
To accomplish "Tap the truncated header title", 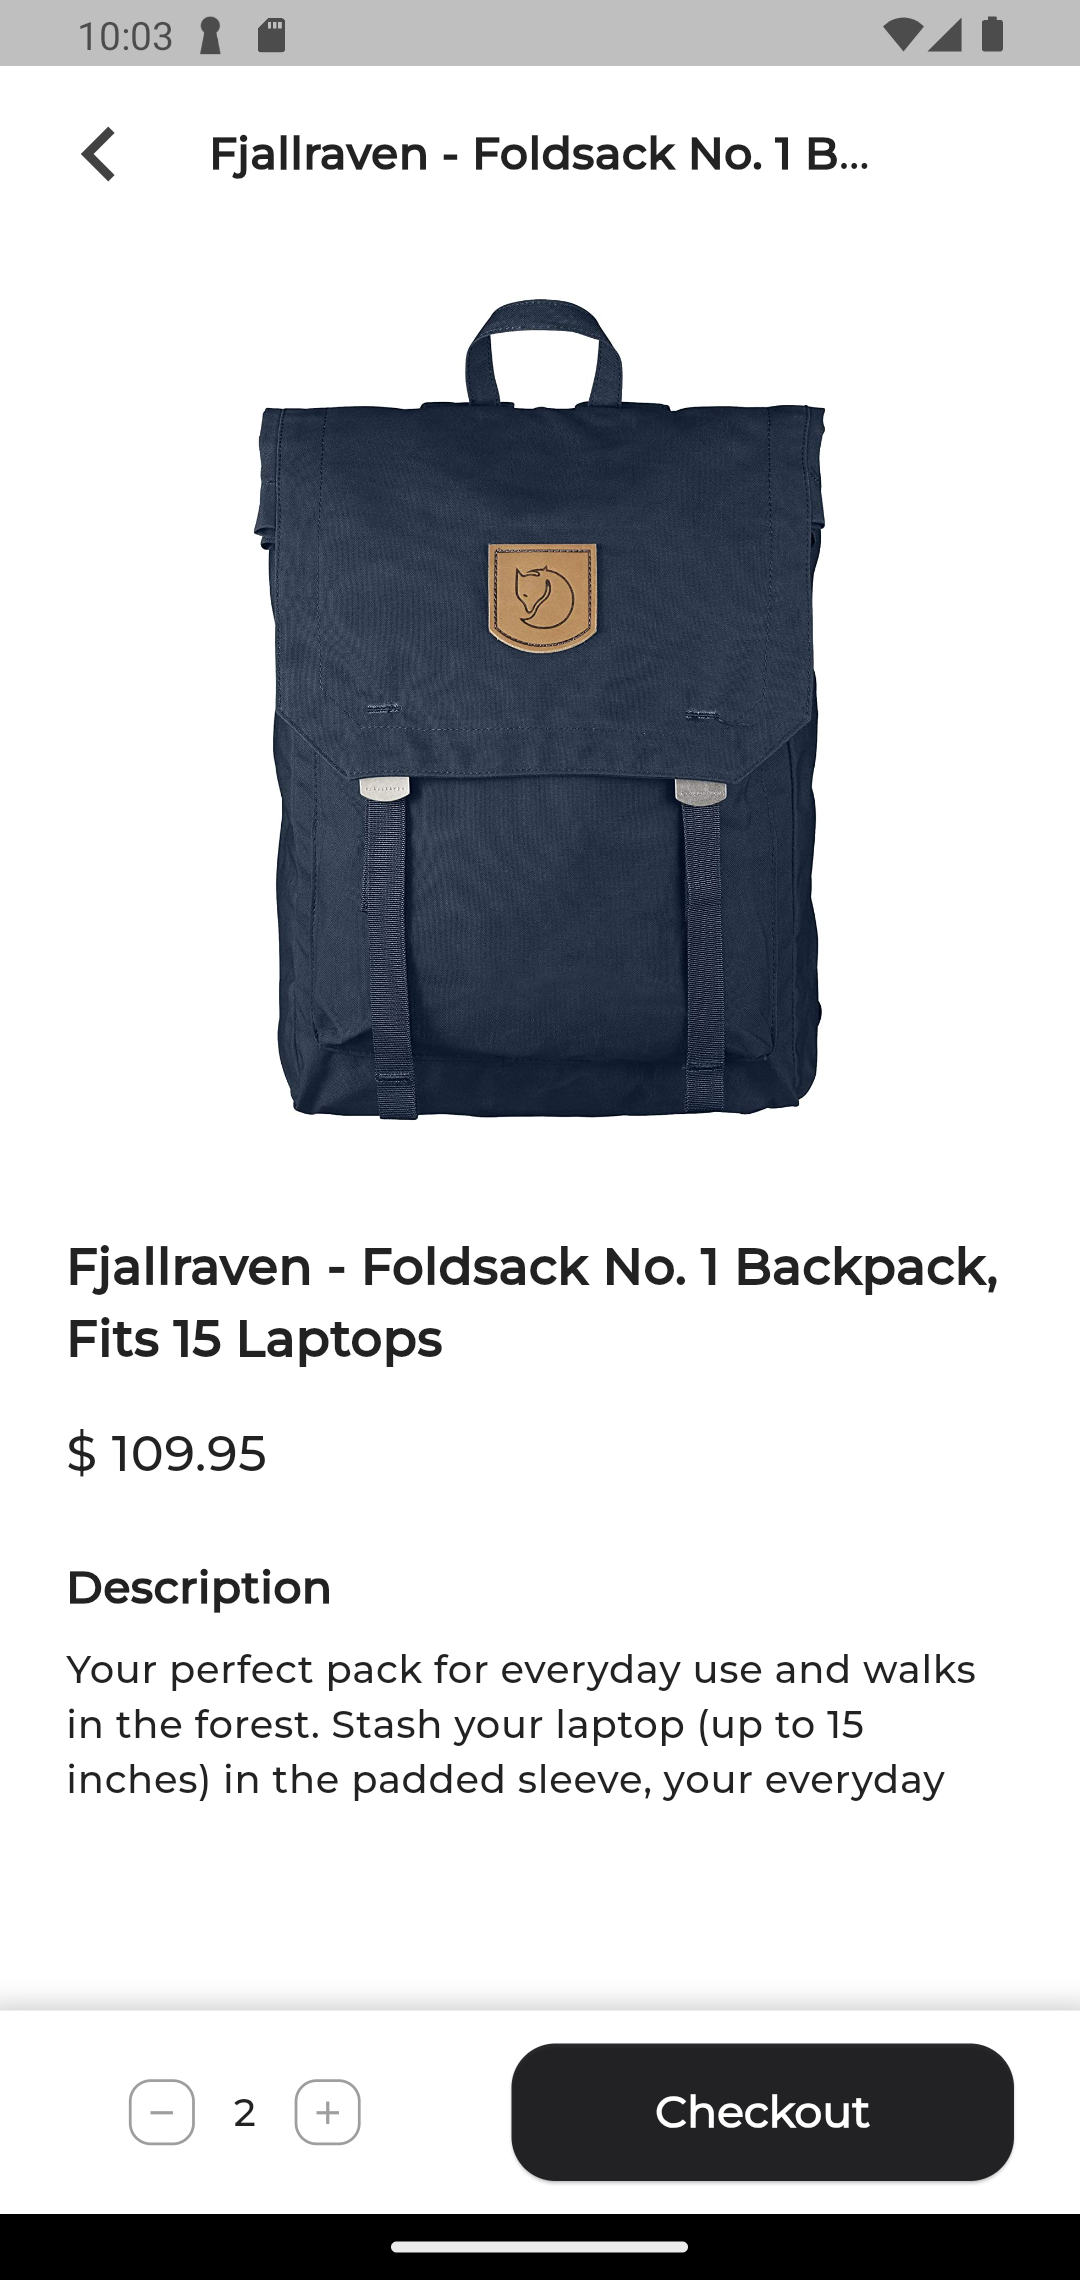I will click(540, 154).
